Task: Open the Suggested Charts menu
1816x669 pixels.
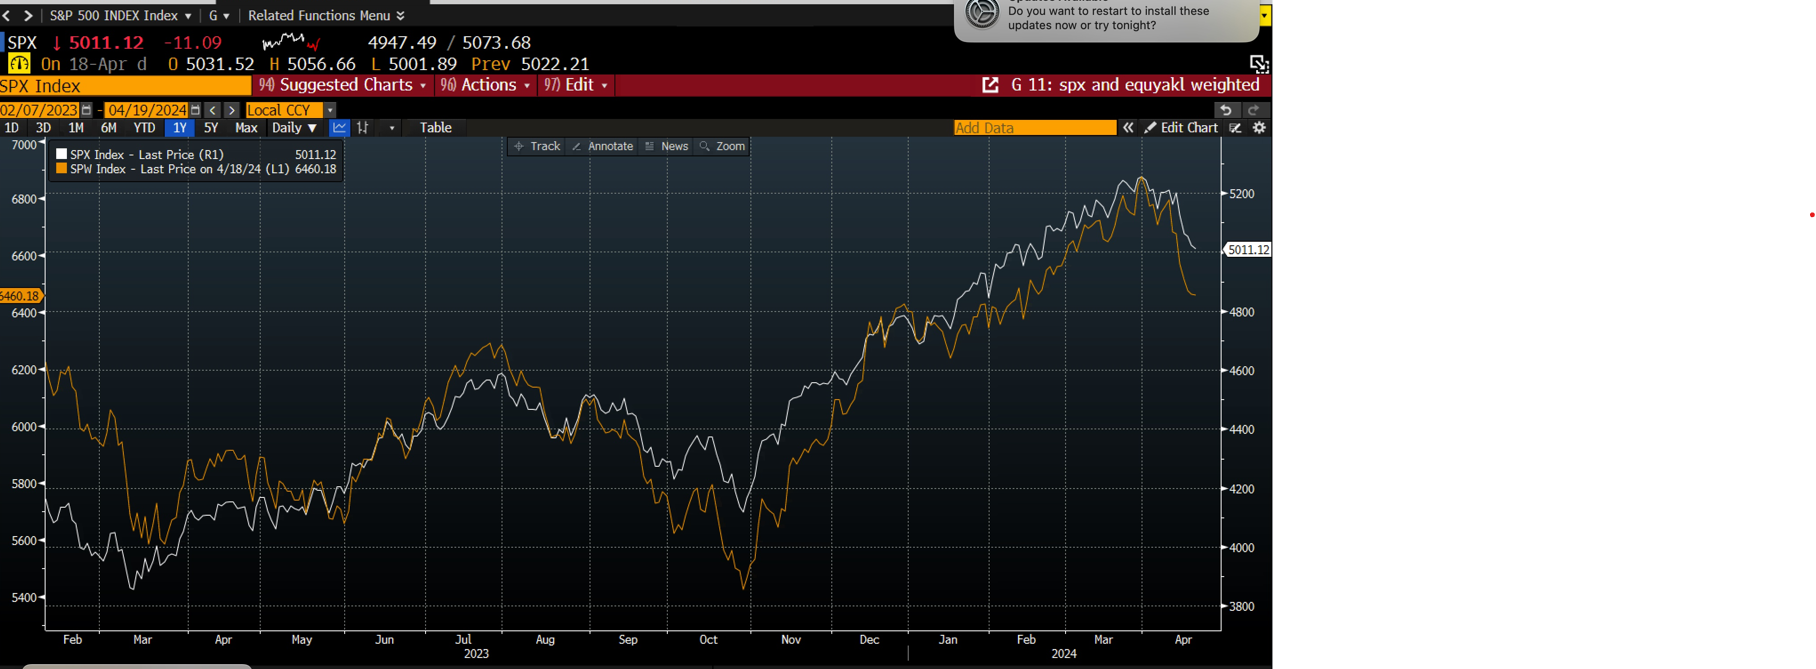Action: 344,85
